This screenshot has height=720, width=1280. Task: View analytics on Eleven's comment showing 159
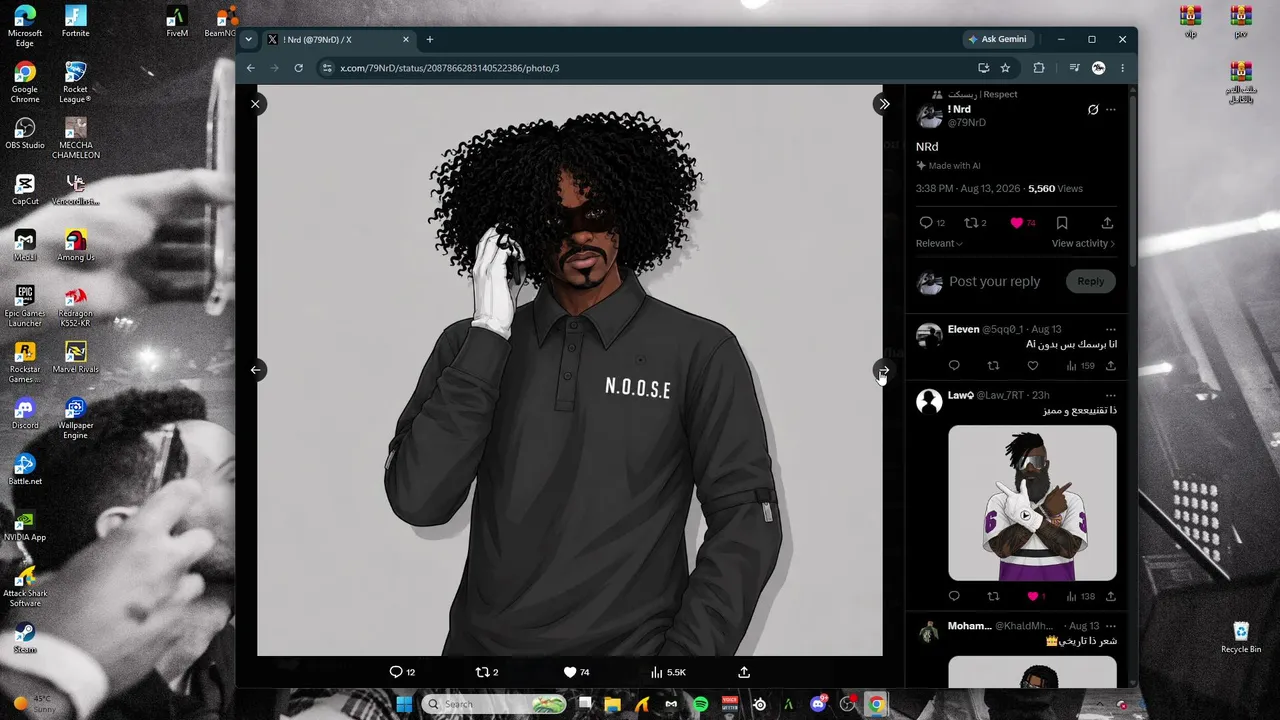pos(1080,366)
